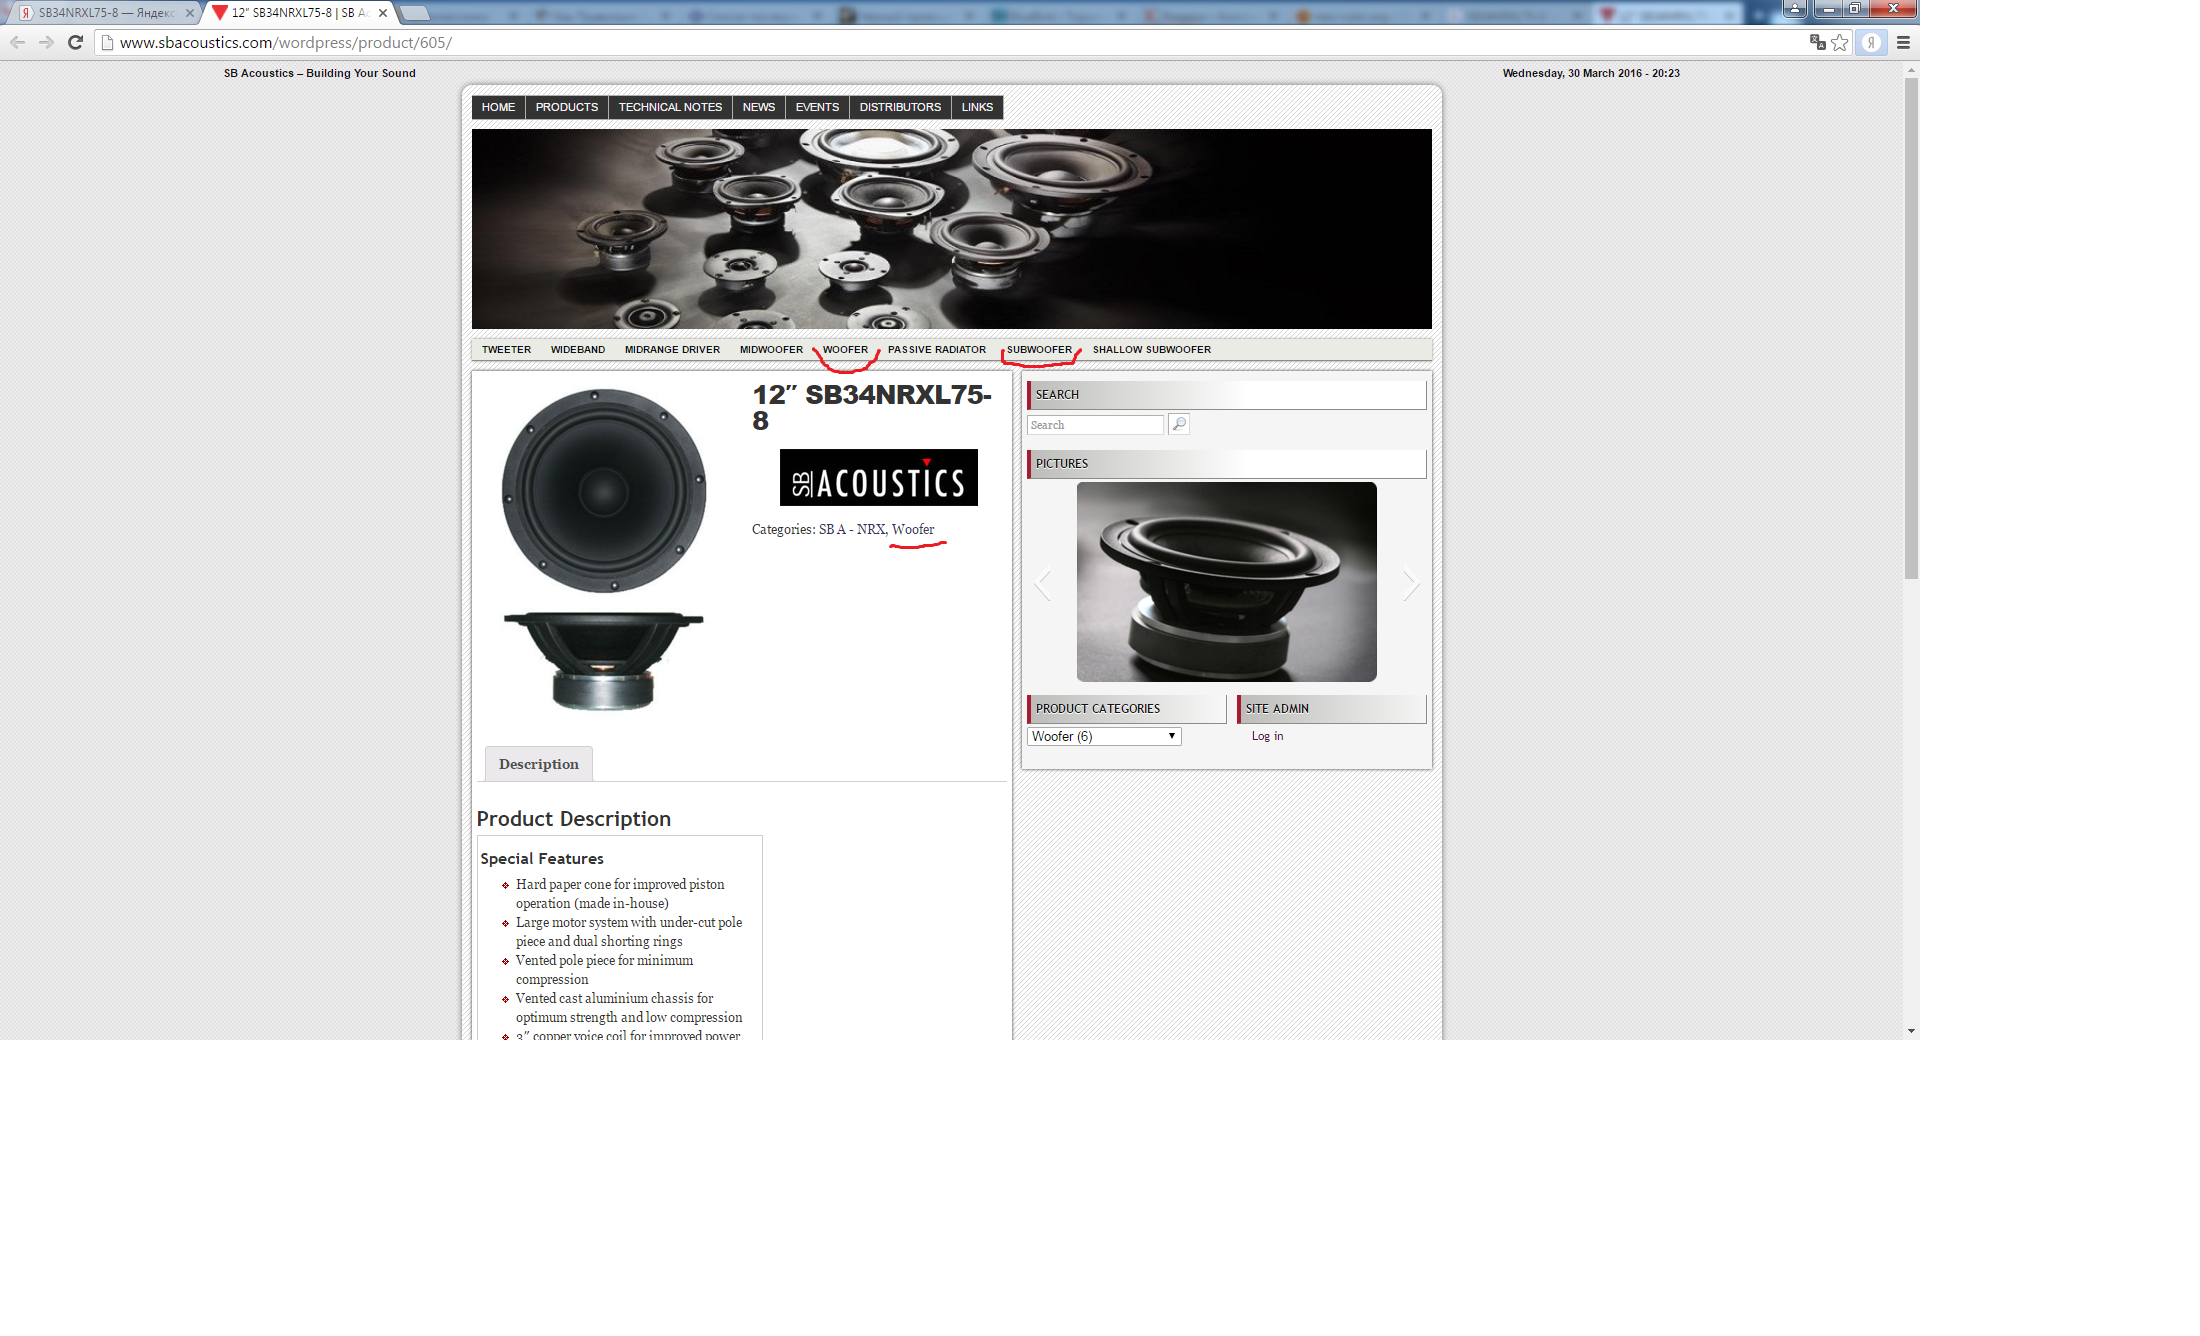
Task: Click the SB A - NRX category link
Action: click(852, 529)
